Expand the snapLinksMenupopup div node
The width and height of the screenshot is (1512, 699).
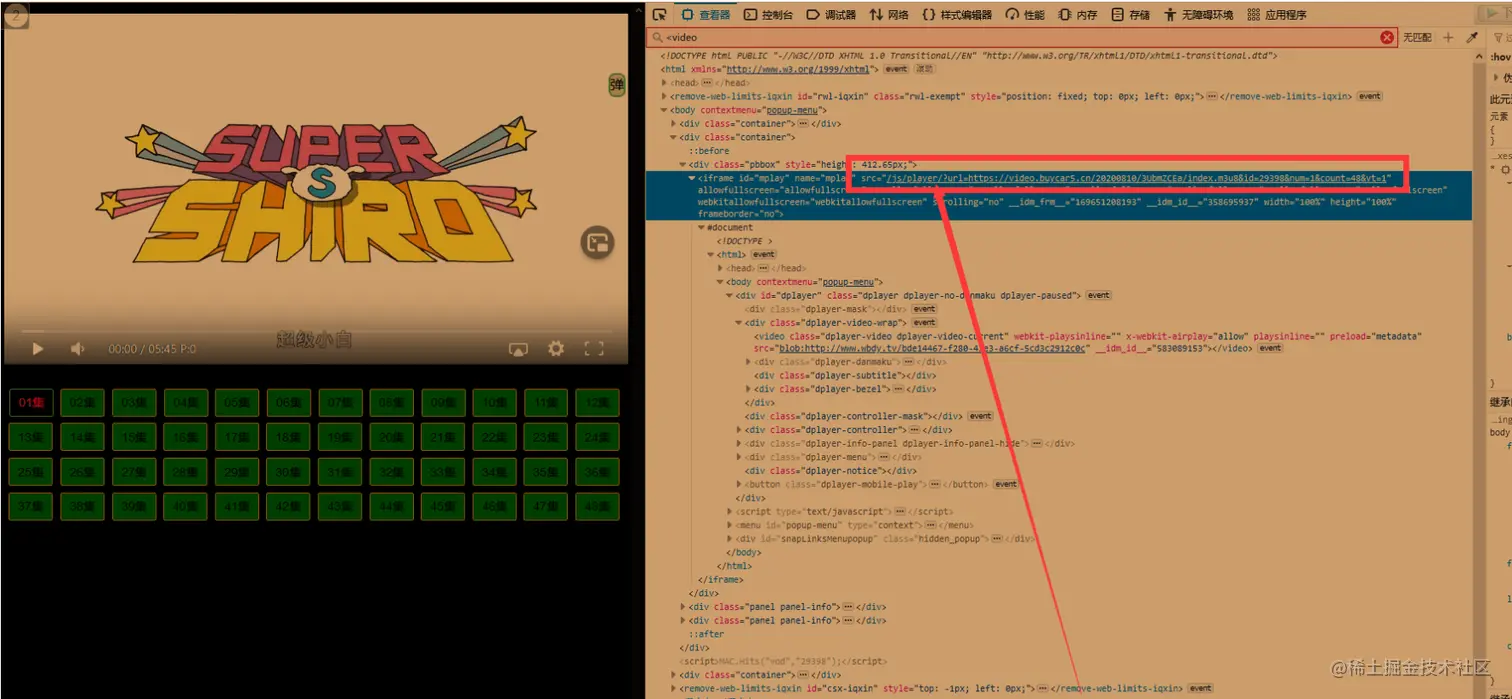[x=729, y=538]
